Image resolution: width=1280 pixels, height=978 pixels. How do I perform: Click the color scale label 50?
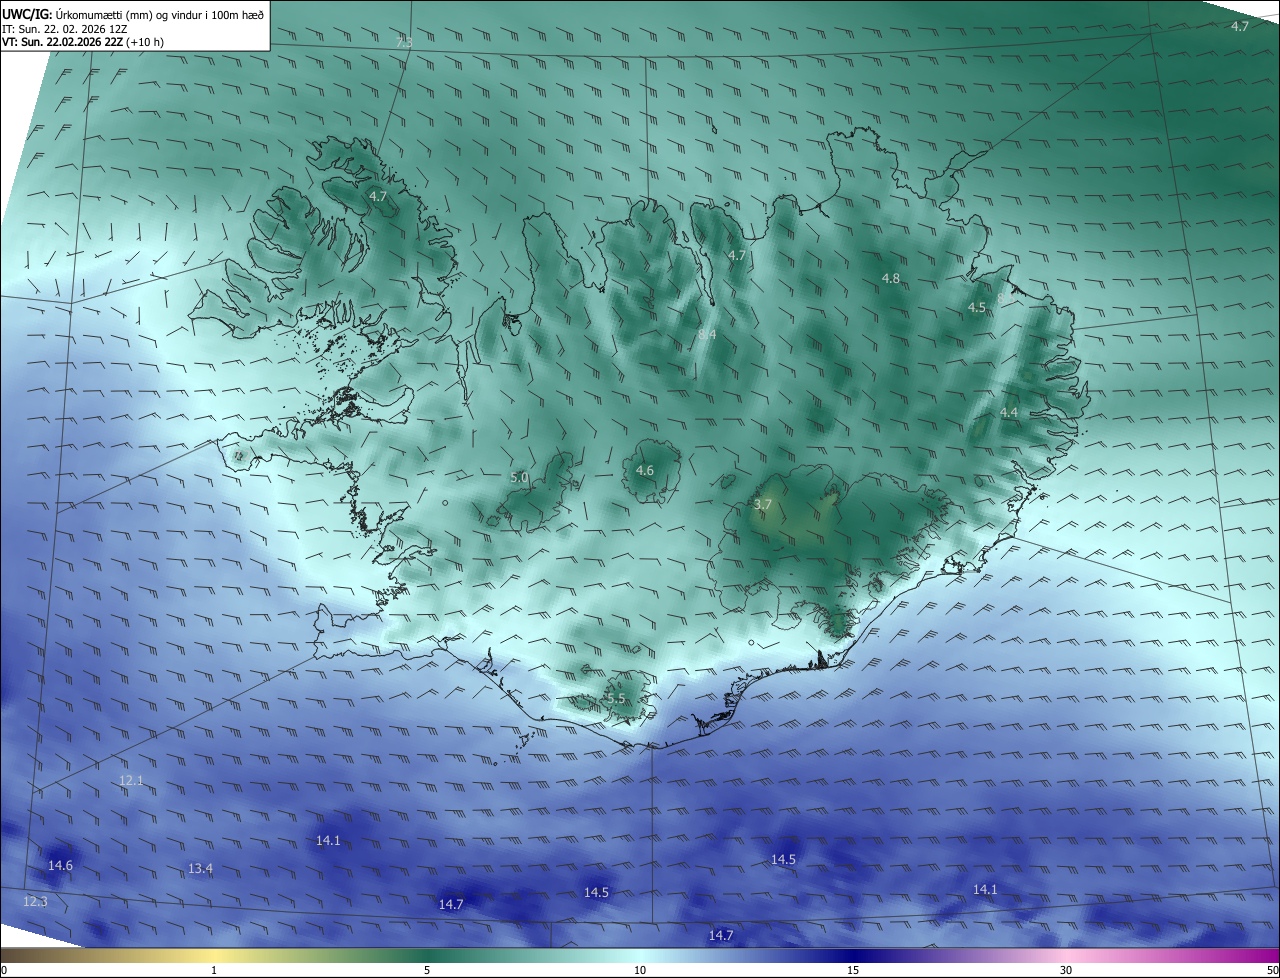[x=1272, y=970]
